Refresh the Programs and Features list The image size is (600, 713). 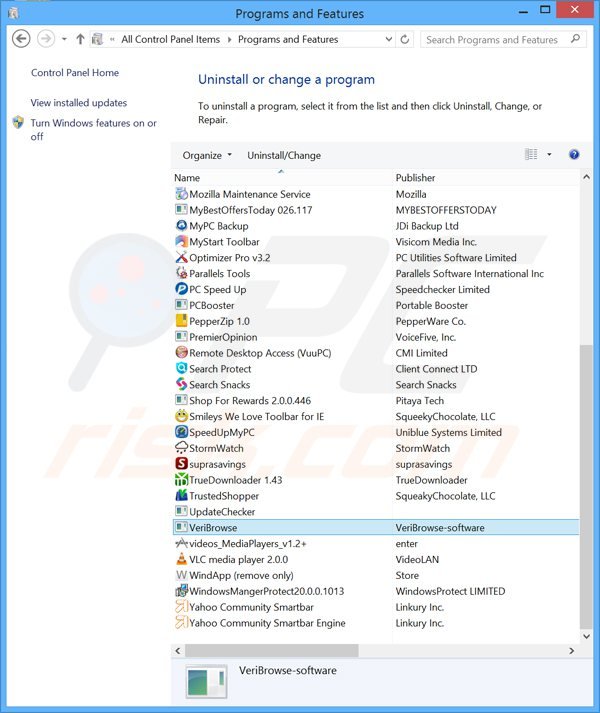click(404, 39)
